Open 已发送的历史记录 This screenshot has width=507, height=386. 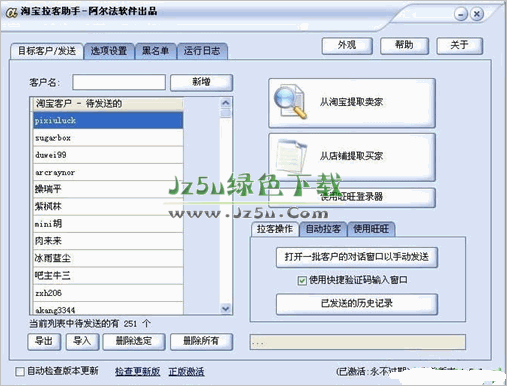point(357,304)
